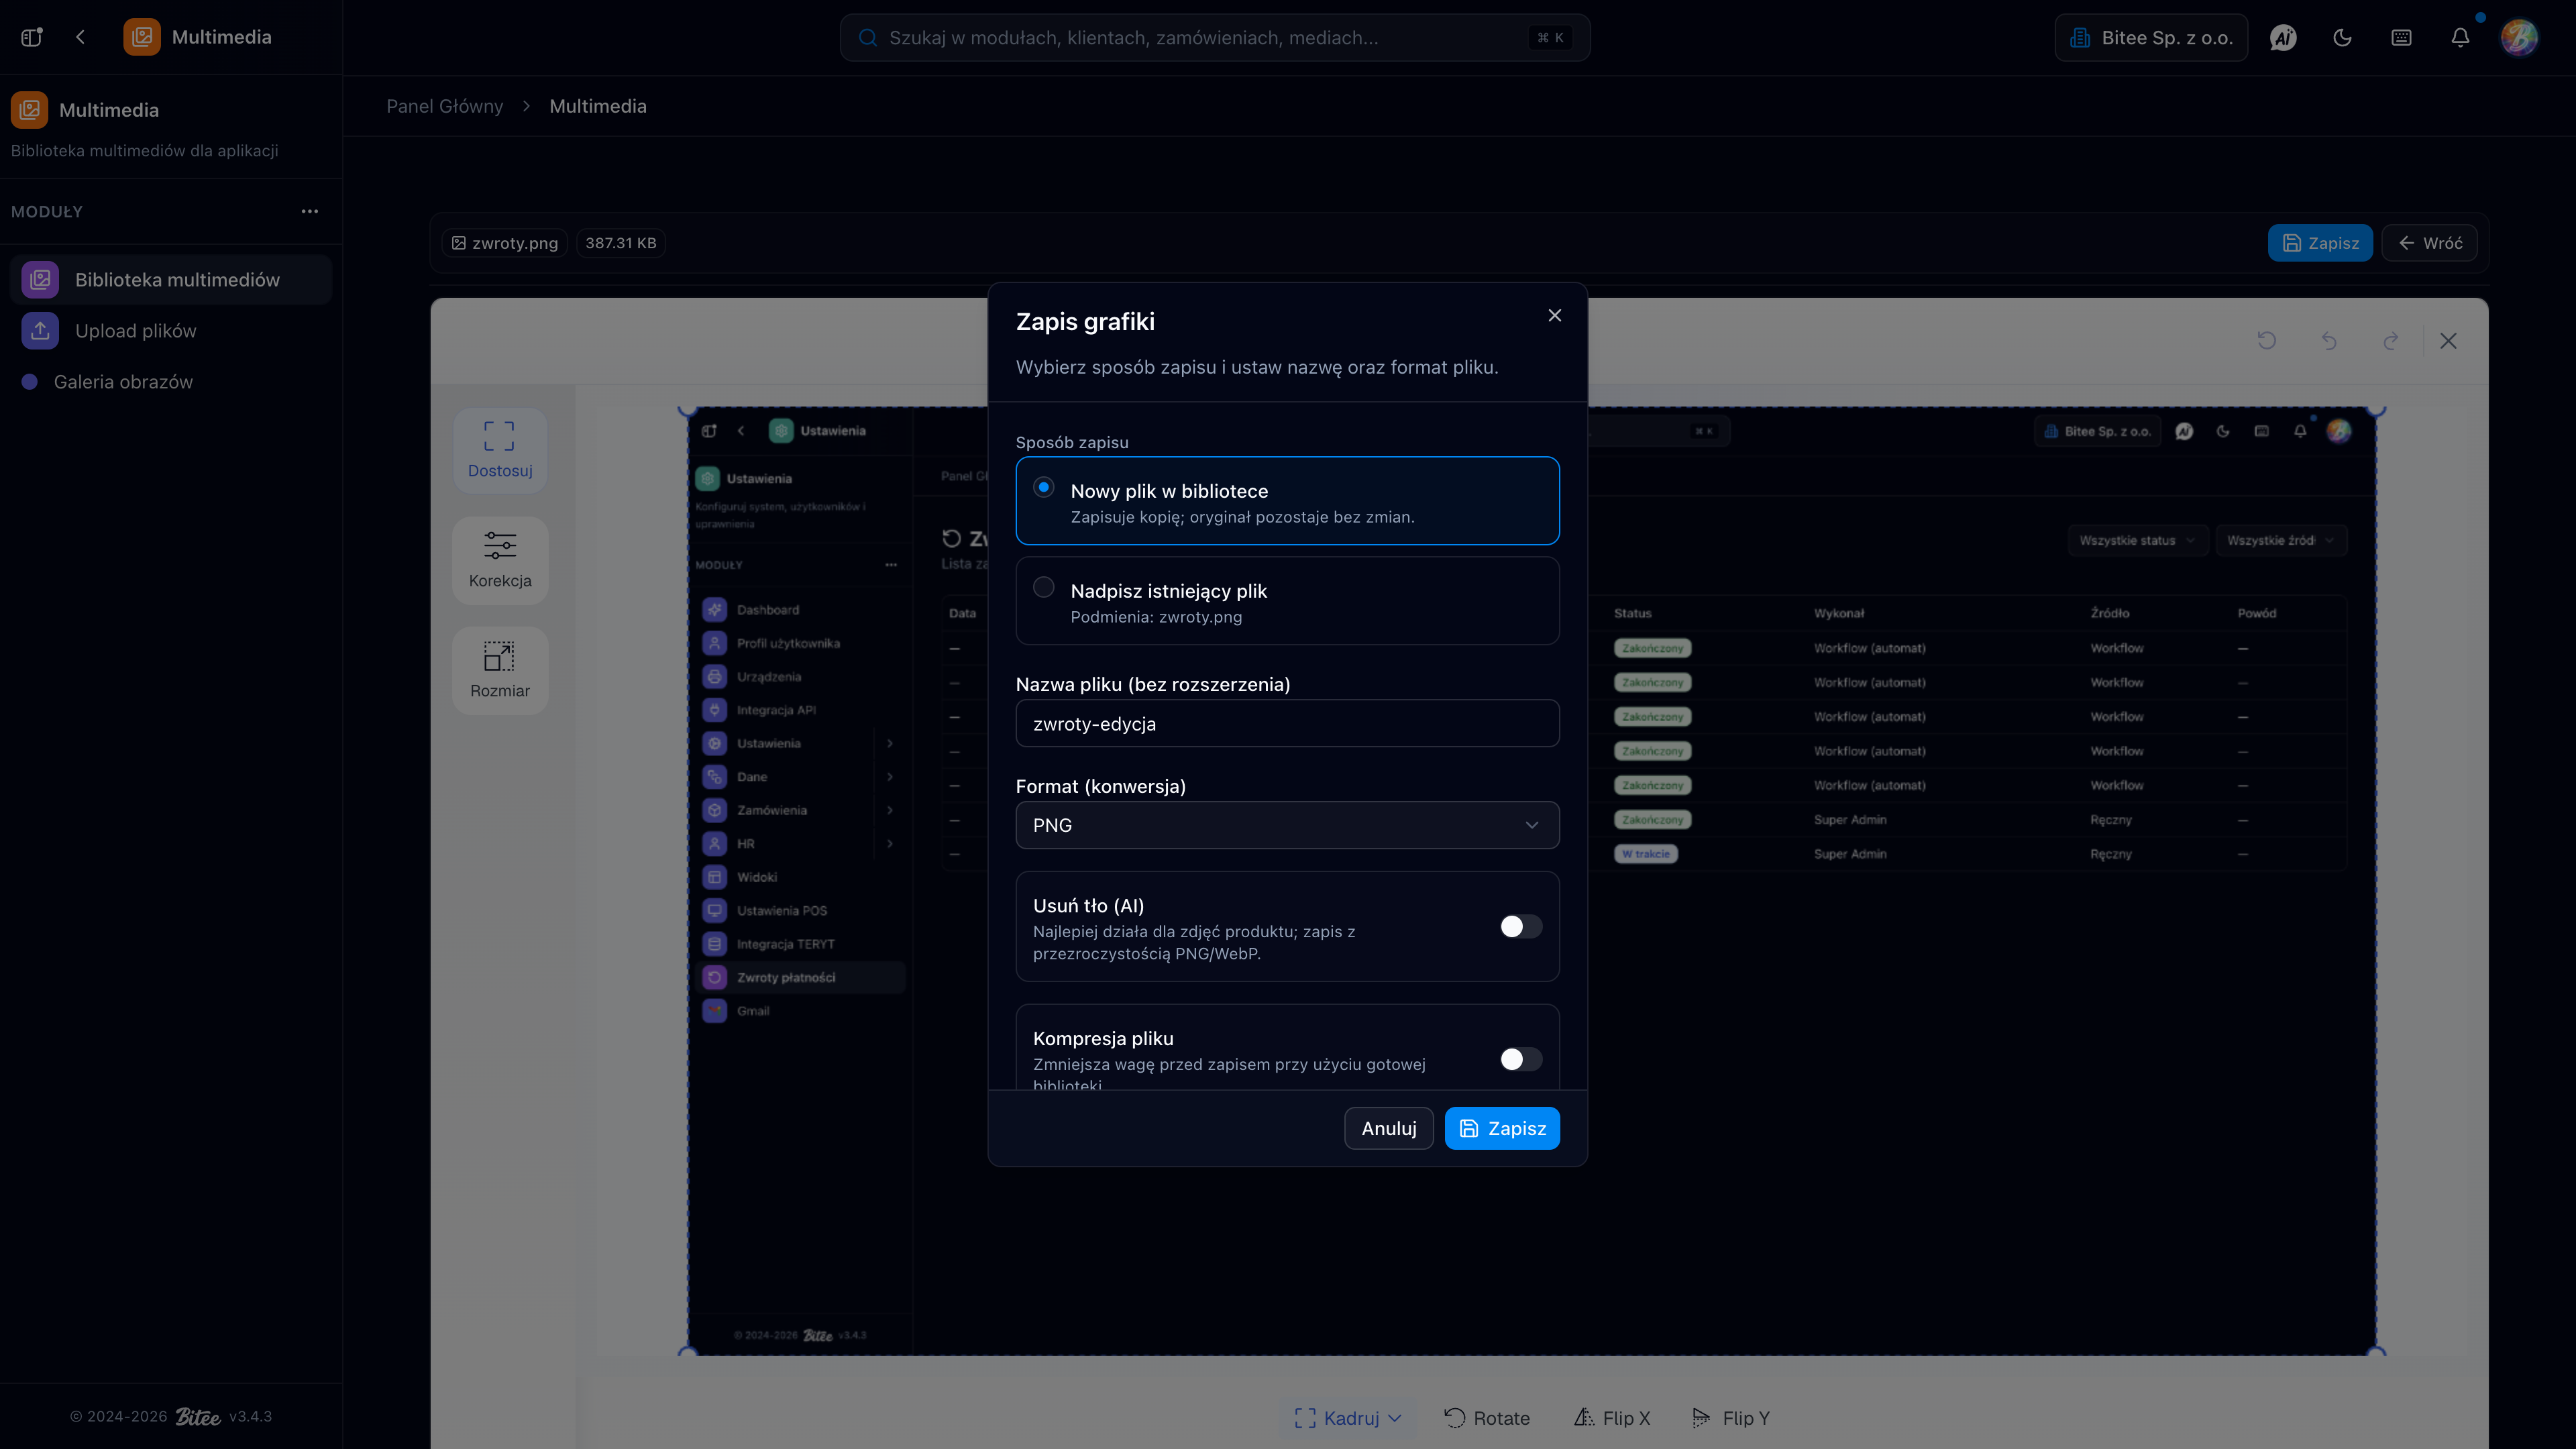
Task: Switch theme with the moon icon
Action: pos(2342,38)
